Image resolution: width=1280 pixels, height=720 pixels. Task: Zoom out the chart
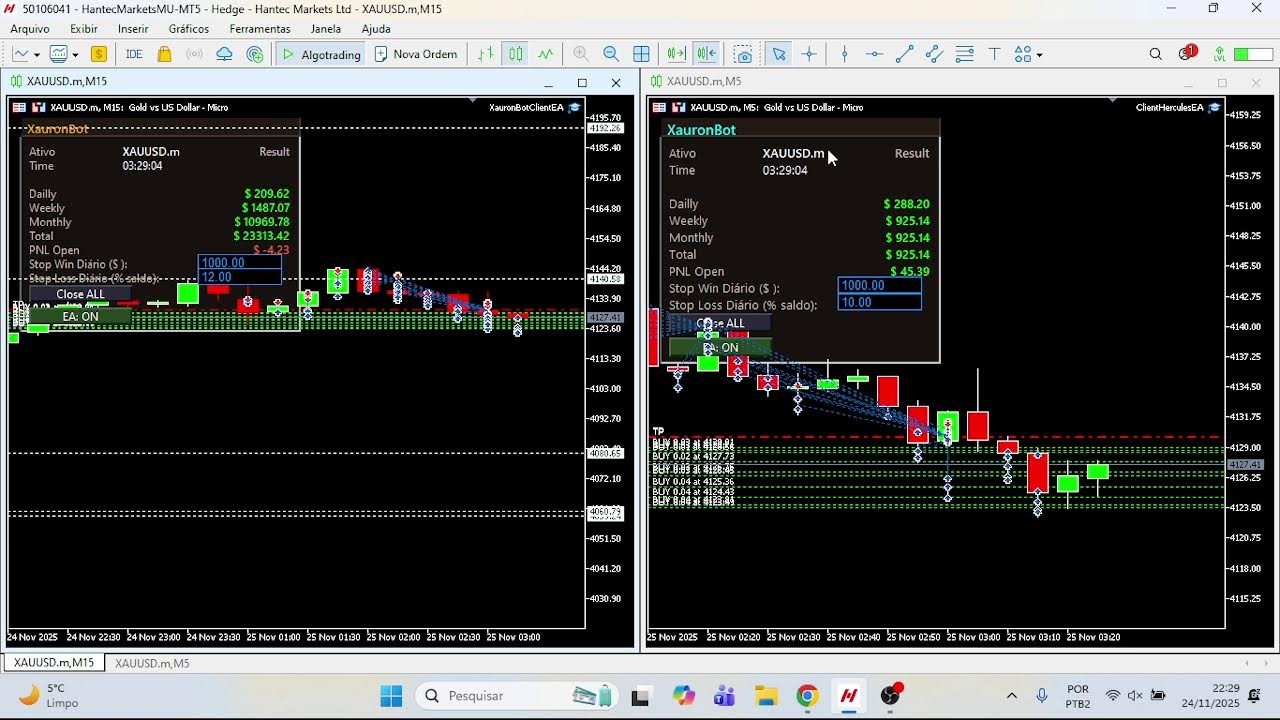pyautogui.click(x=611, y=54)
